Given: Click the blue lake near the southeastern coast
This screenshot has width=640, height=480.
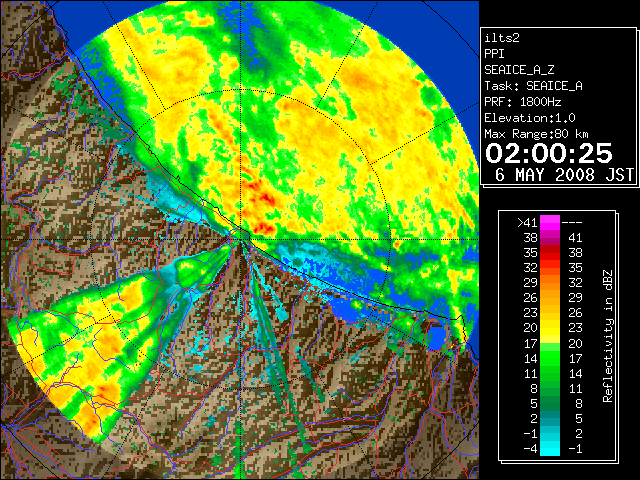Looking at the screenshot, I should 437,337.
